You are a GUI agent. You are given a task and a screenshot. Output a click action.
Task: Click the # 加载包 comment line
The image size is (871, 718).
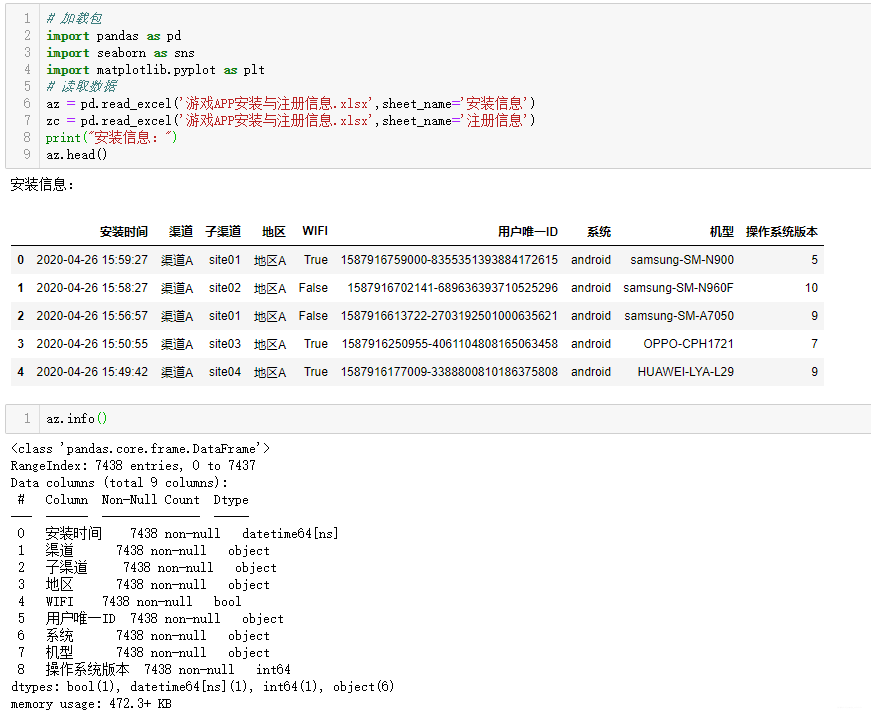[74, 19]
